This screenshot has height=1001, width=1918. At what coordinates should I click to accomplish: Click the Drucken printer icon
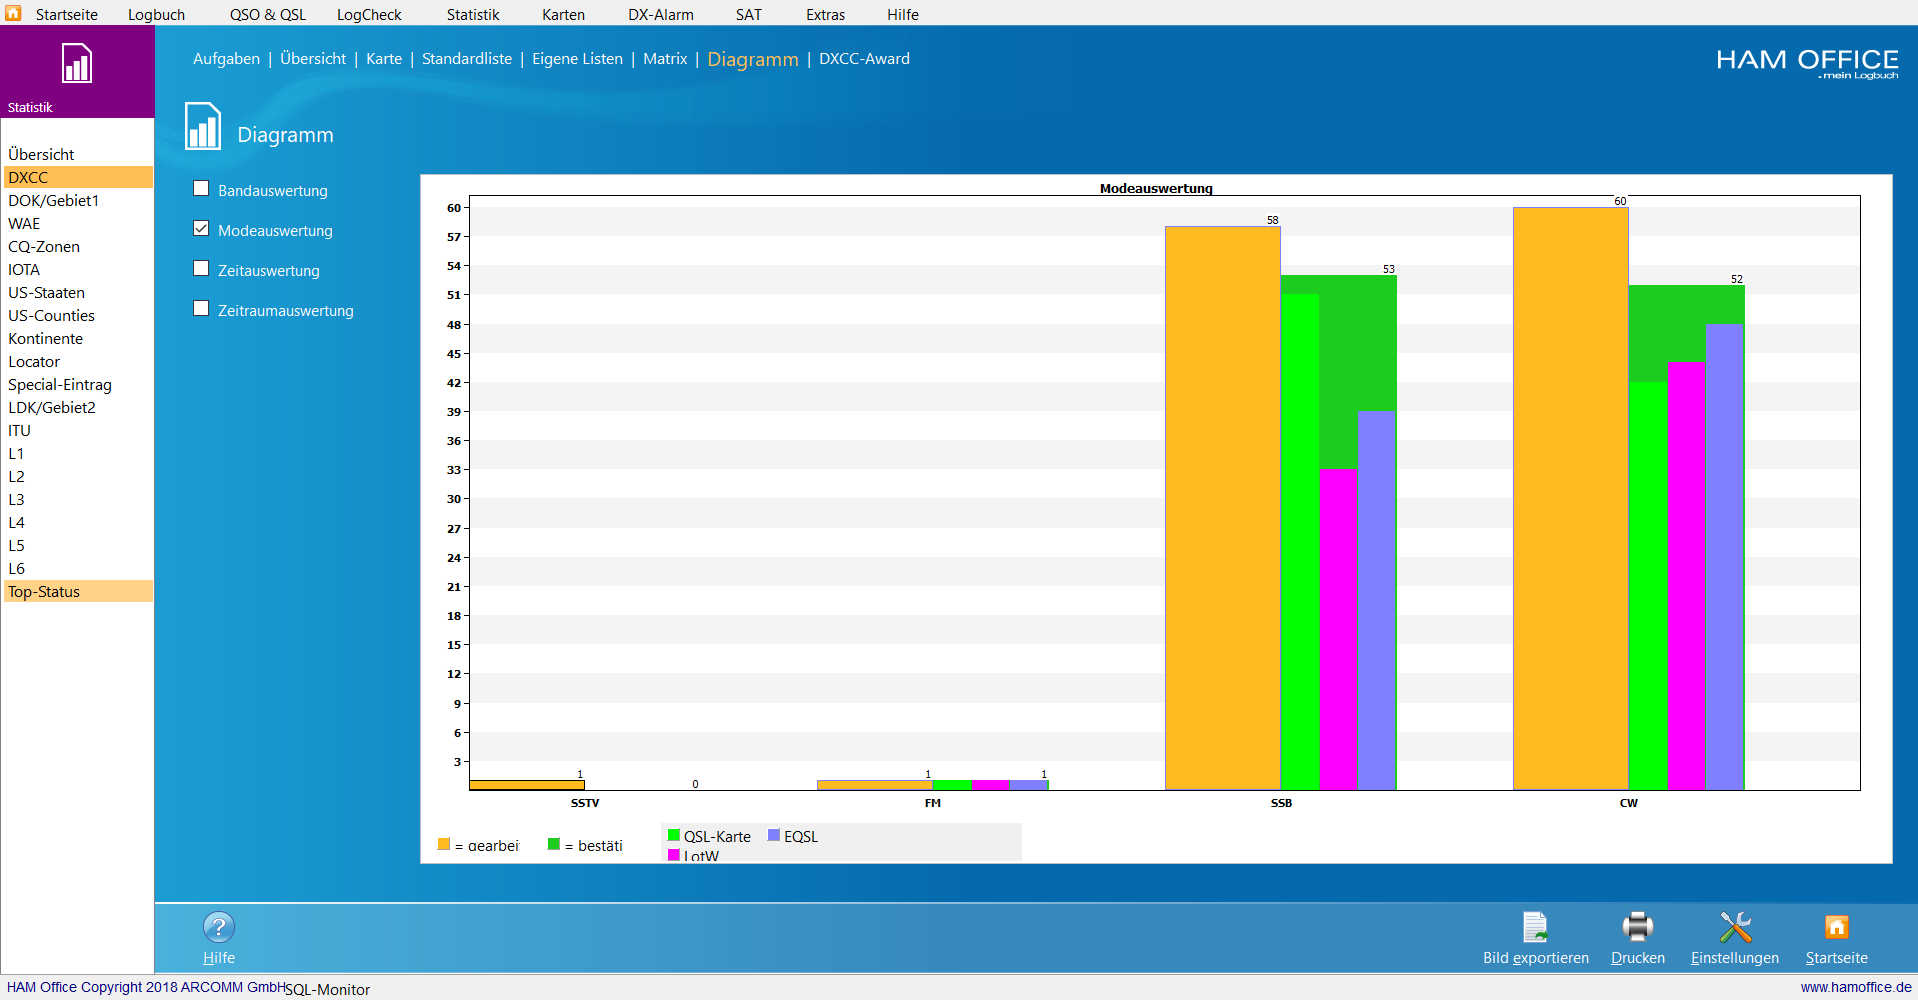point(1637,927)
